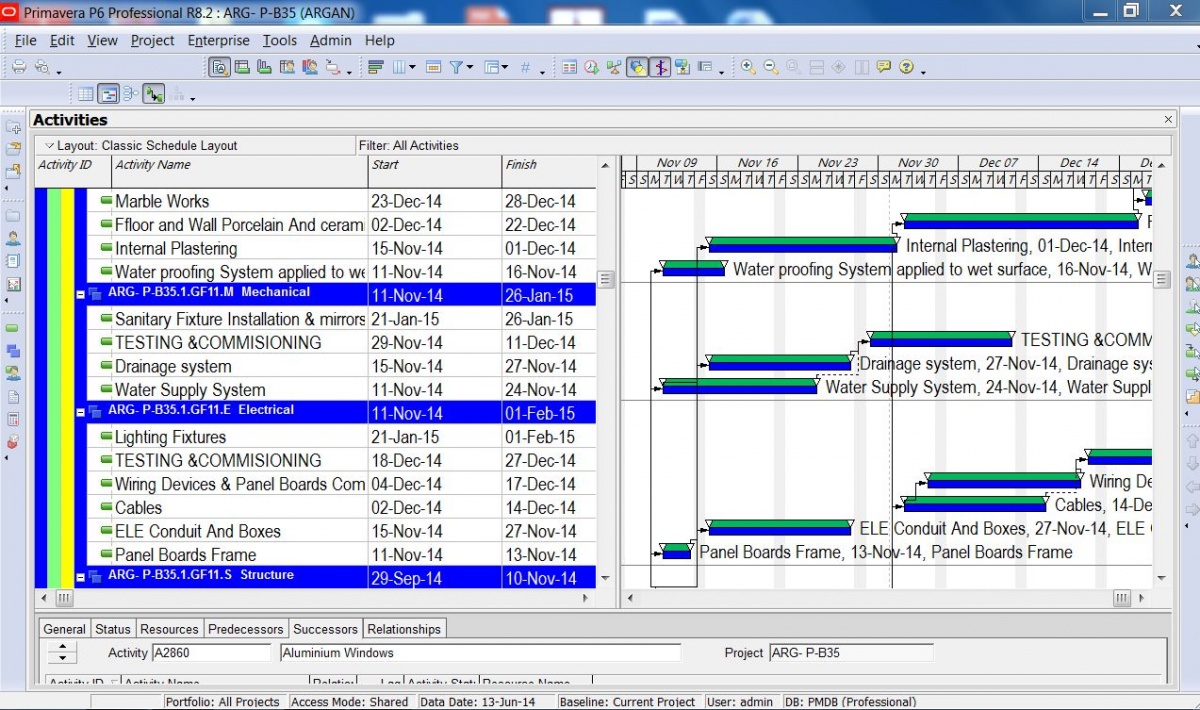
Task: Sort by the Start column header
Action: [434, 172]
